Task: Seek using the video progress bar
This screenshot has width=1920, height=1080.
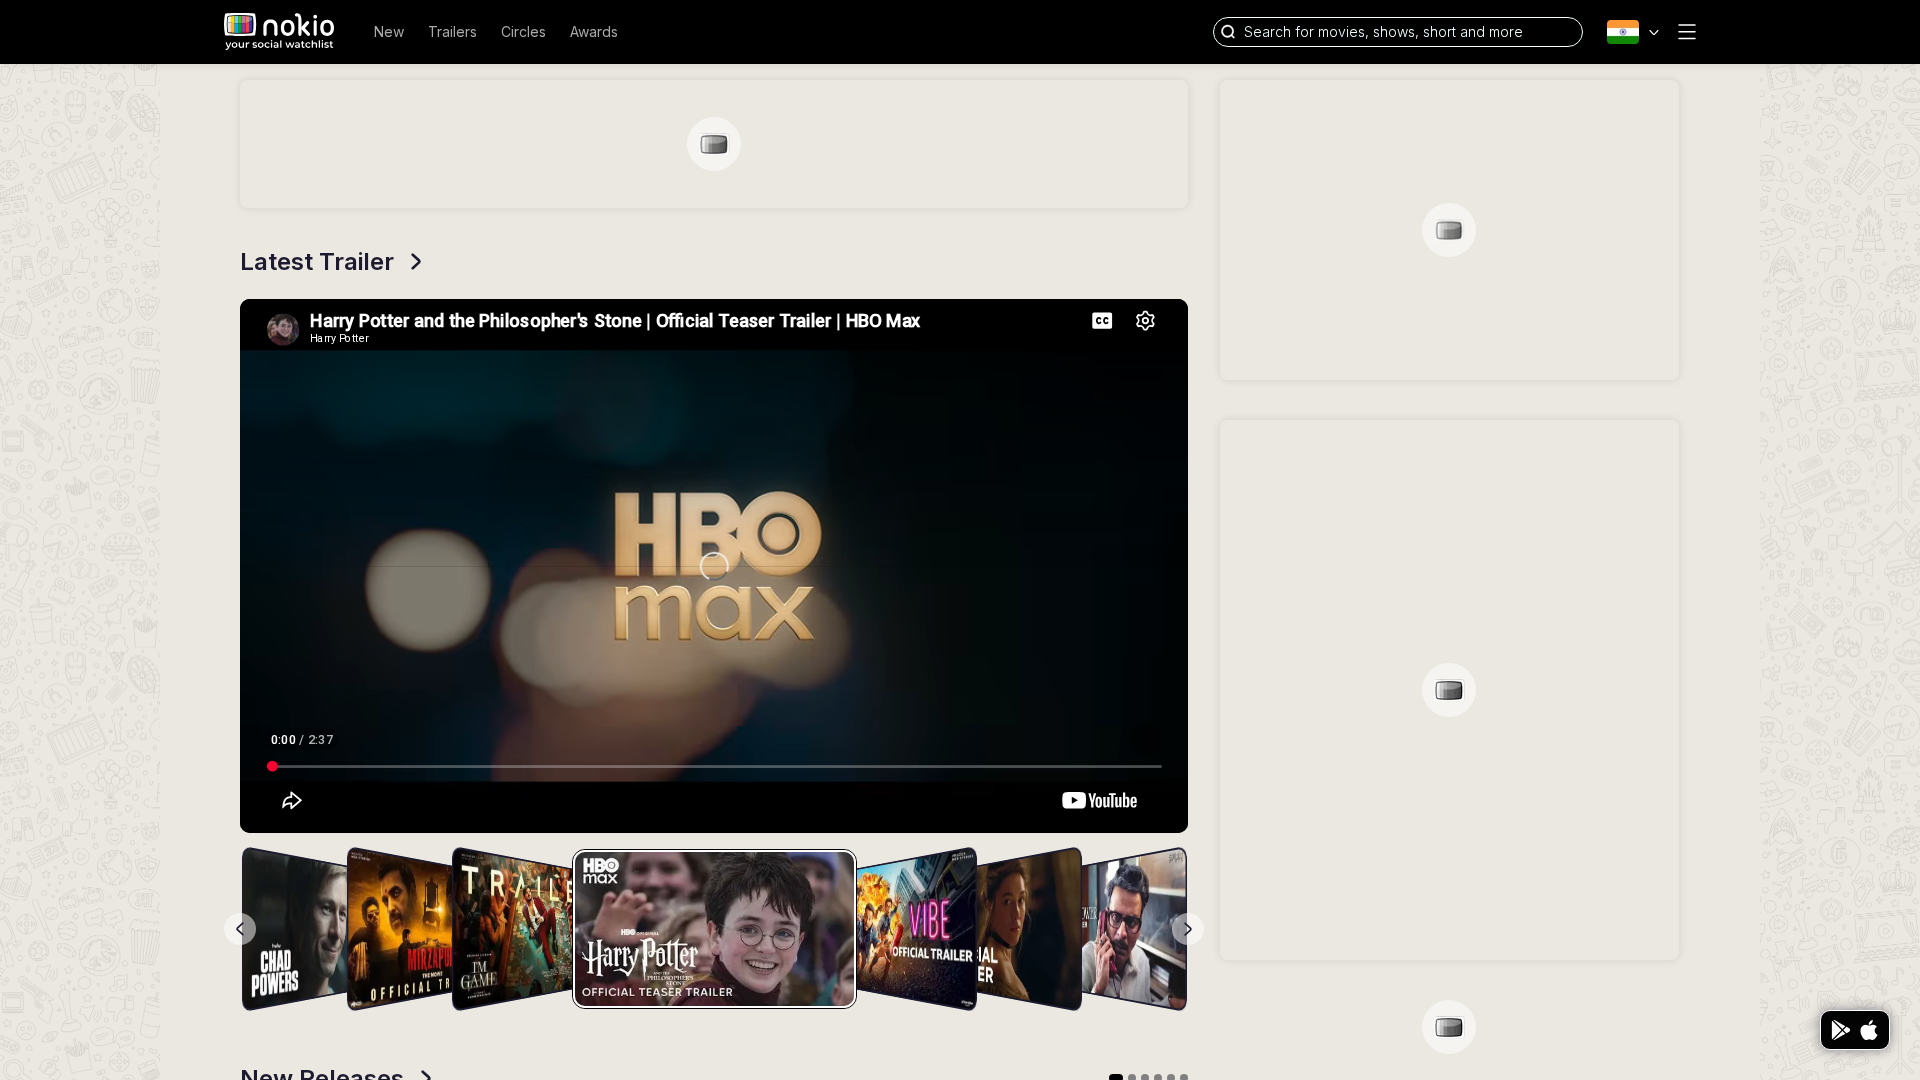Action: click(714, 767)
